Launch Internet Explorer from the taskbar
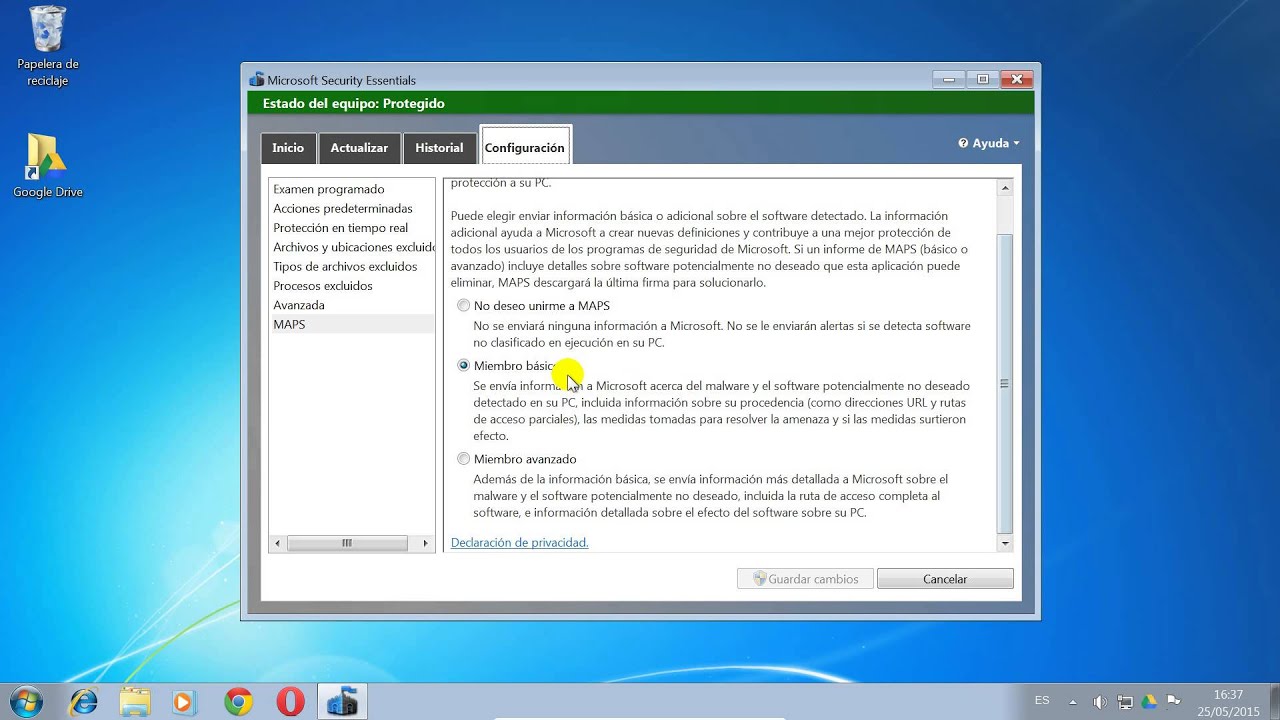 click(x=84, y=702)
